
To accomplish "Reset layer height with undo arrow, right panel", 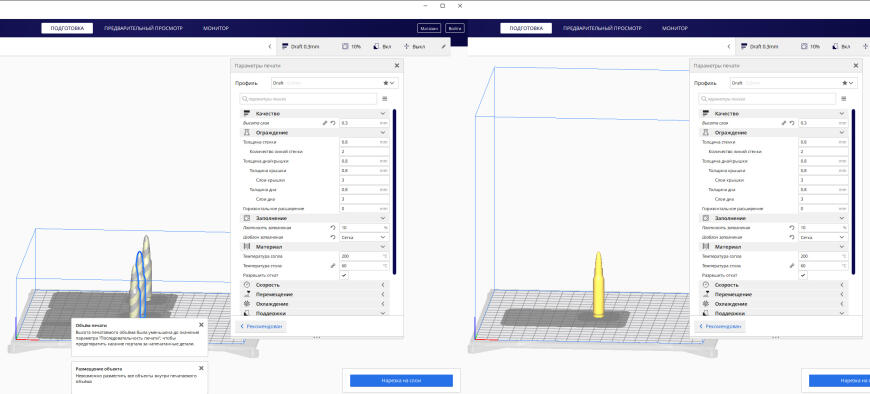I will tap(792, 123).
